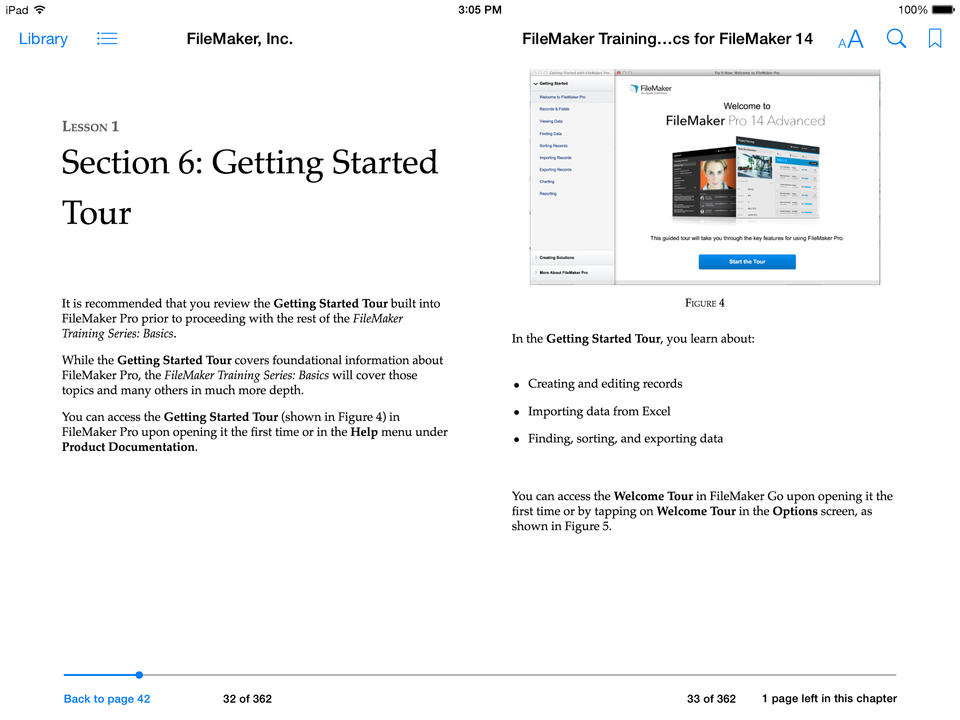Tap '1 page left in this chapter'

[830, 699]
